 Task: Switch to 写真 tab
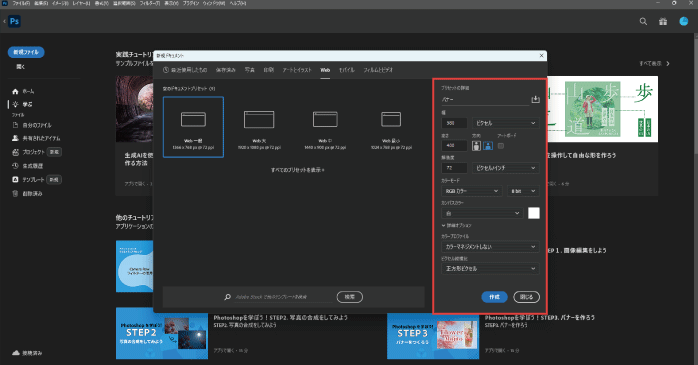coord(250,70)
